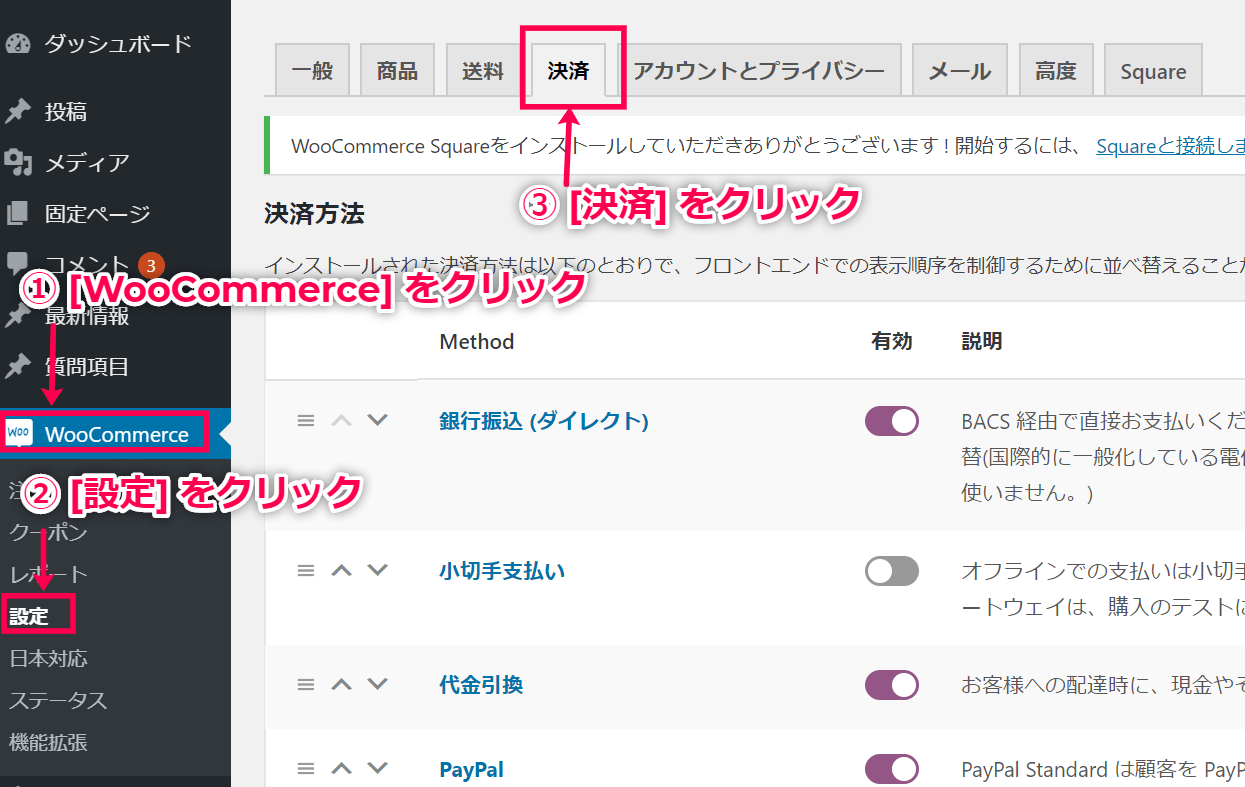Open the WooCommerce sidebar menu

(x=115, y=434)
